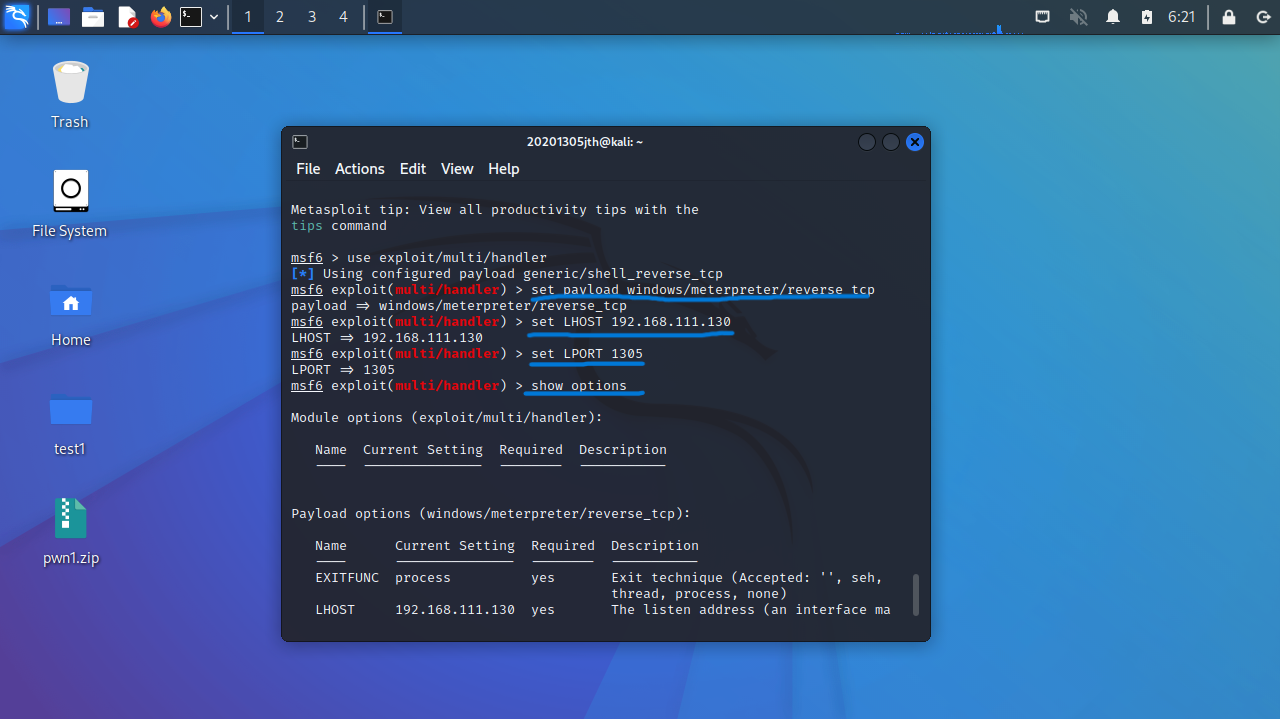The height and width of the screenshot is (719, 1280).
Task: Expand the terminal launcher dropdown arrow
Action: [x=214, y=17]
